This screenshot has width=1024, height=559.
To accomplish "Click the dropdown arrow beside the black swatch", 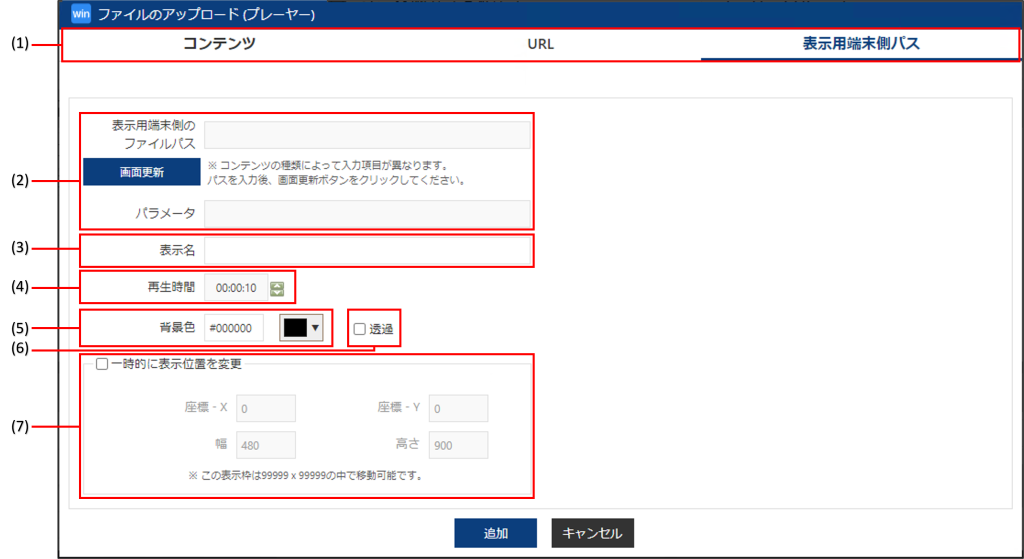I will pyautogui.click(x=315, y=328).
